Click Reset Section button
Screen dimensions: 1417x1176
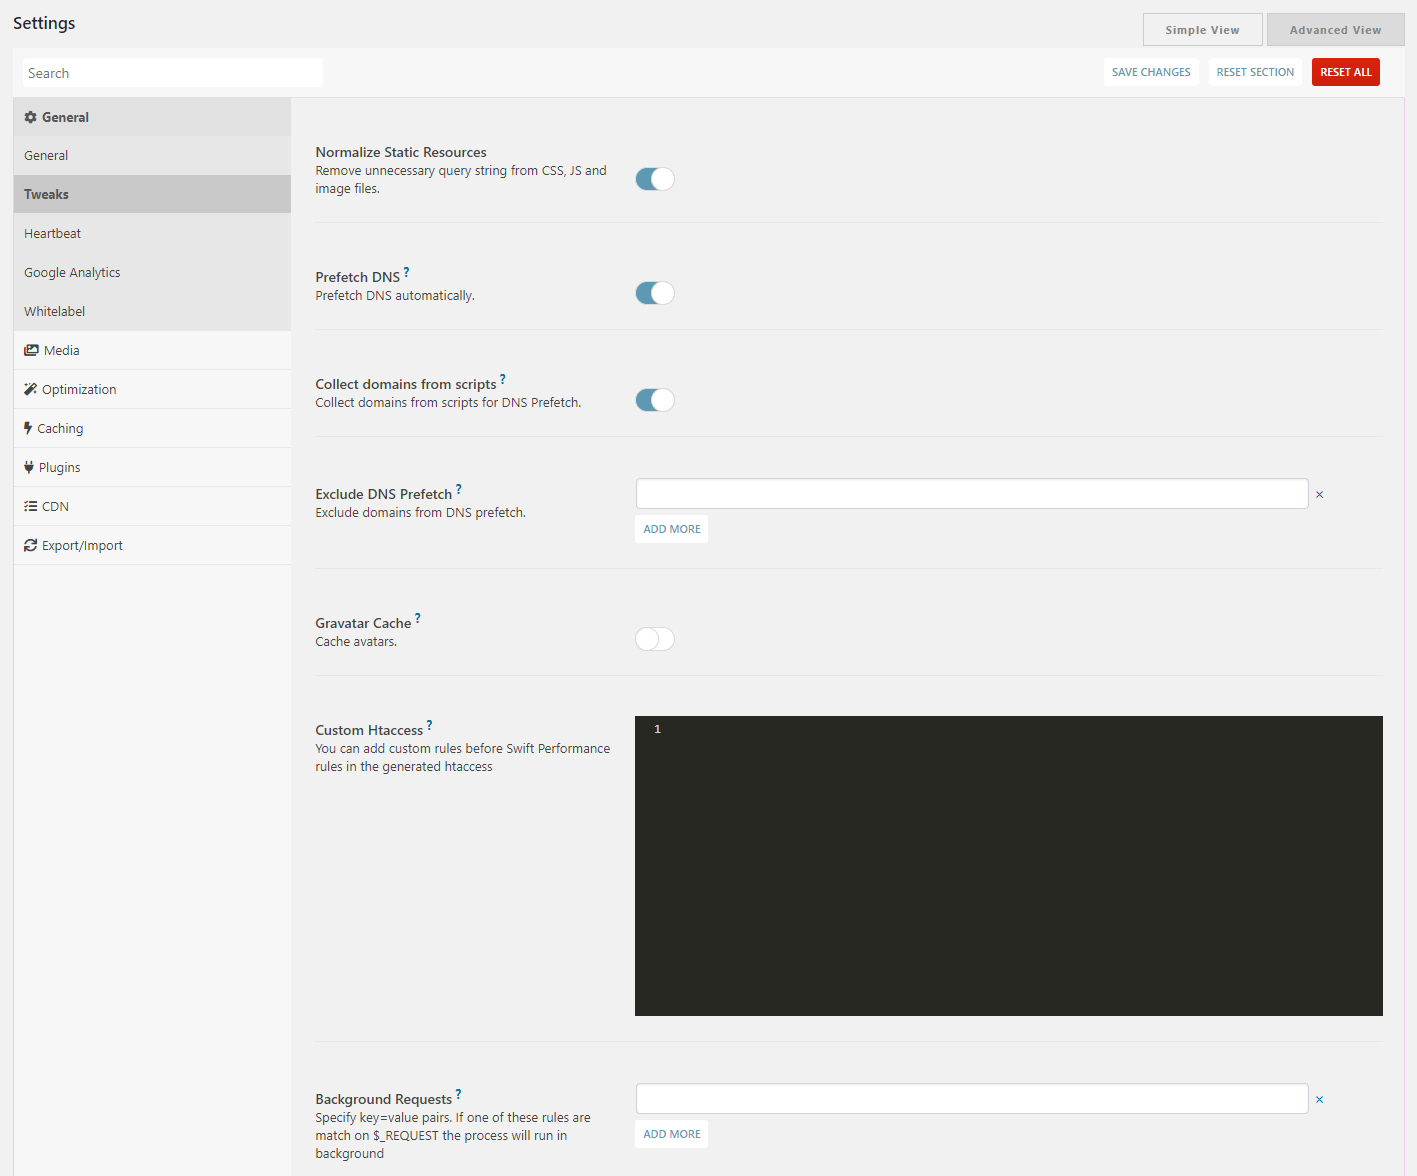point(1255,72)
